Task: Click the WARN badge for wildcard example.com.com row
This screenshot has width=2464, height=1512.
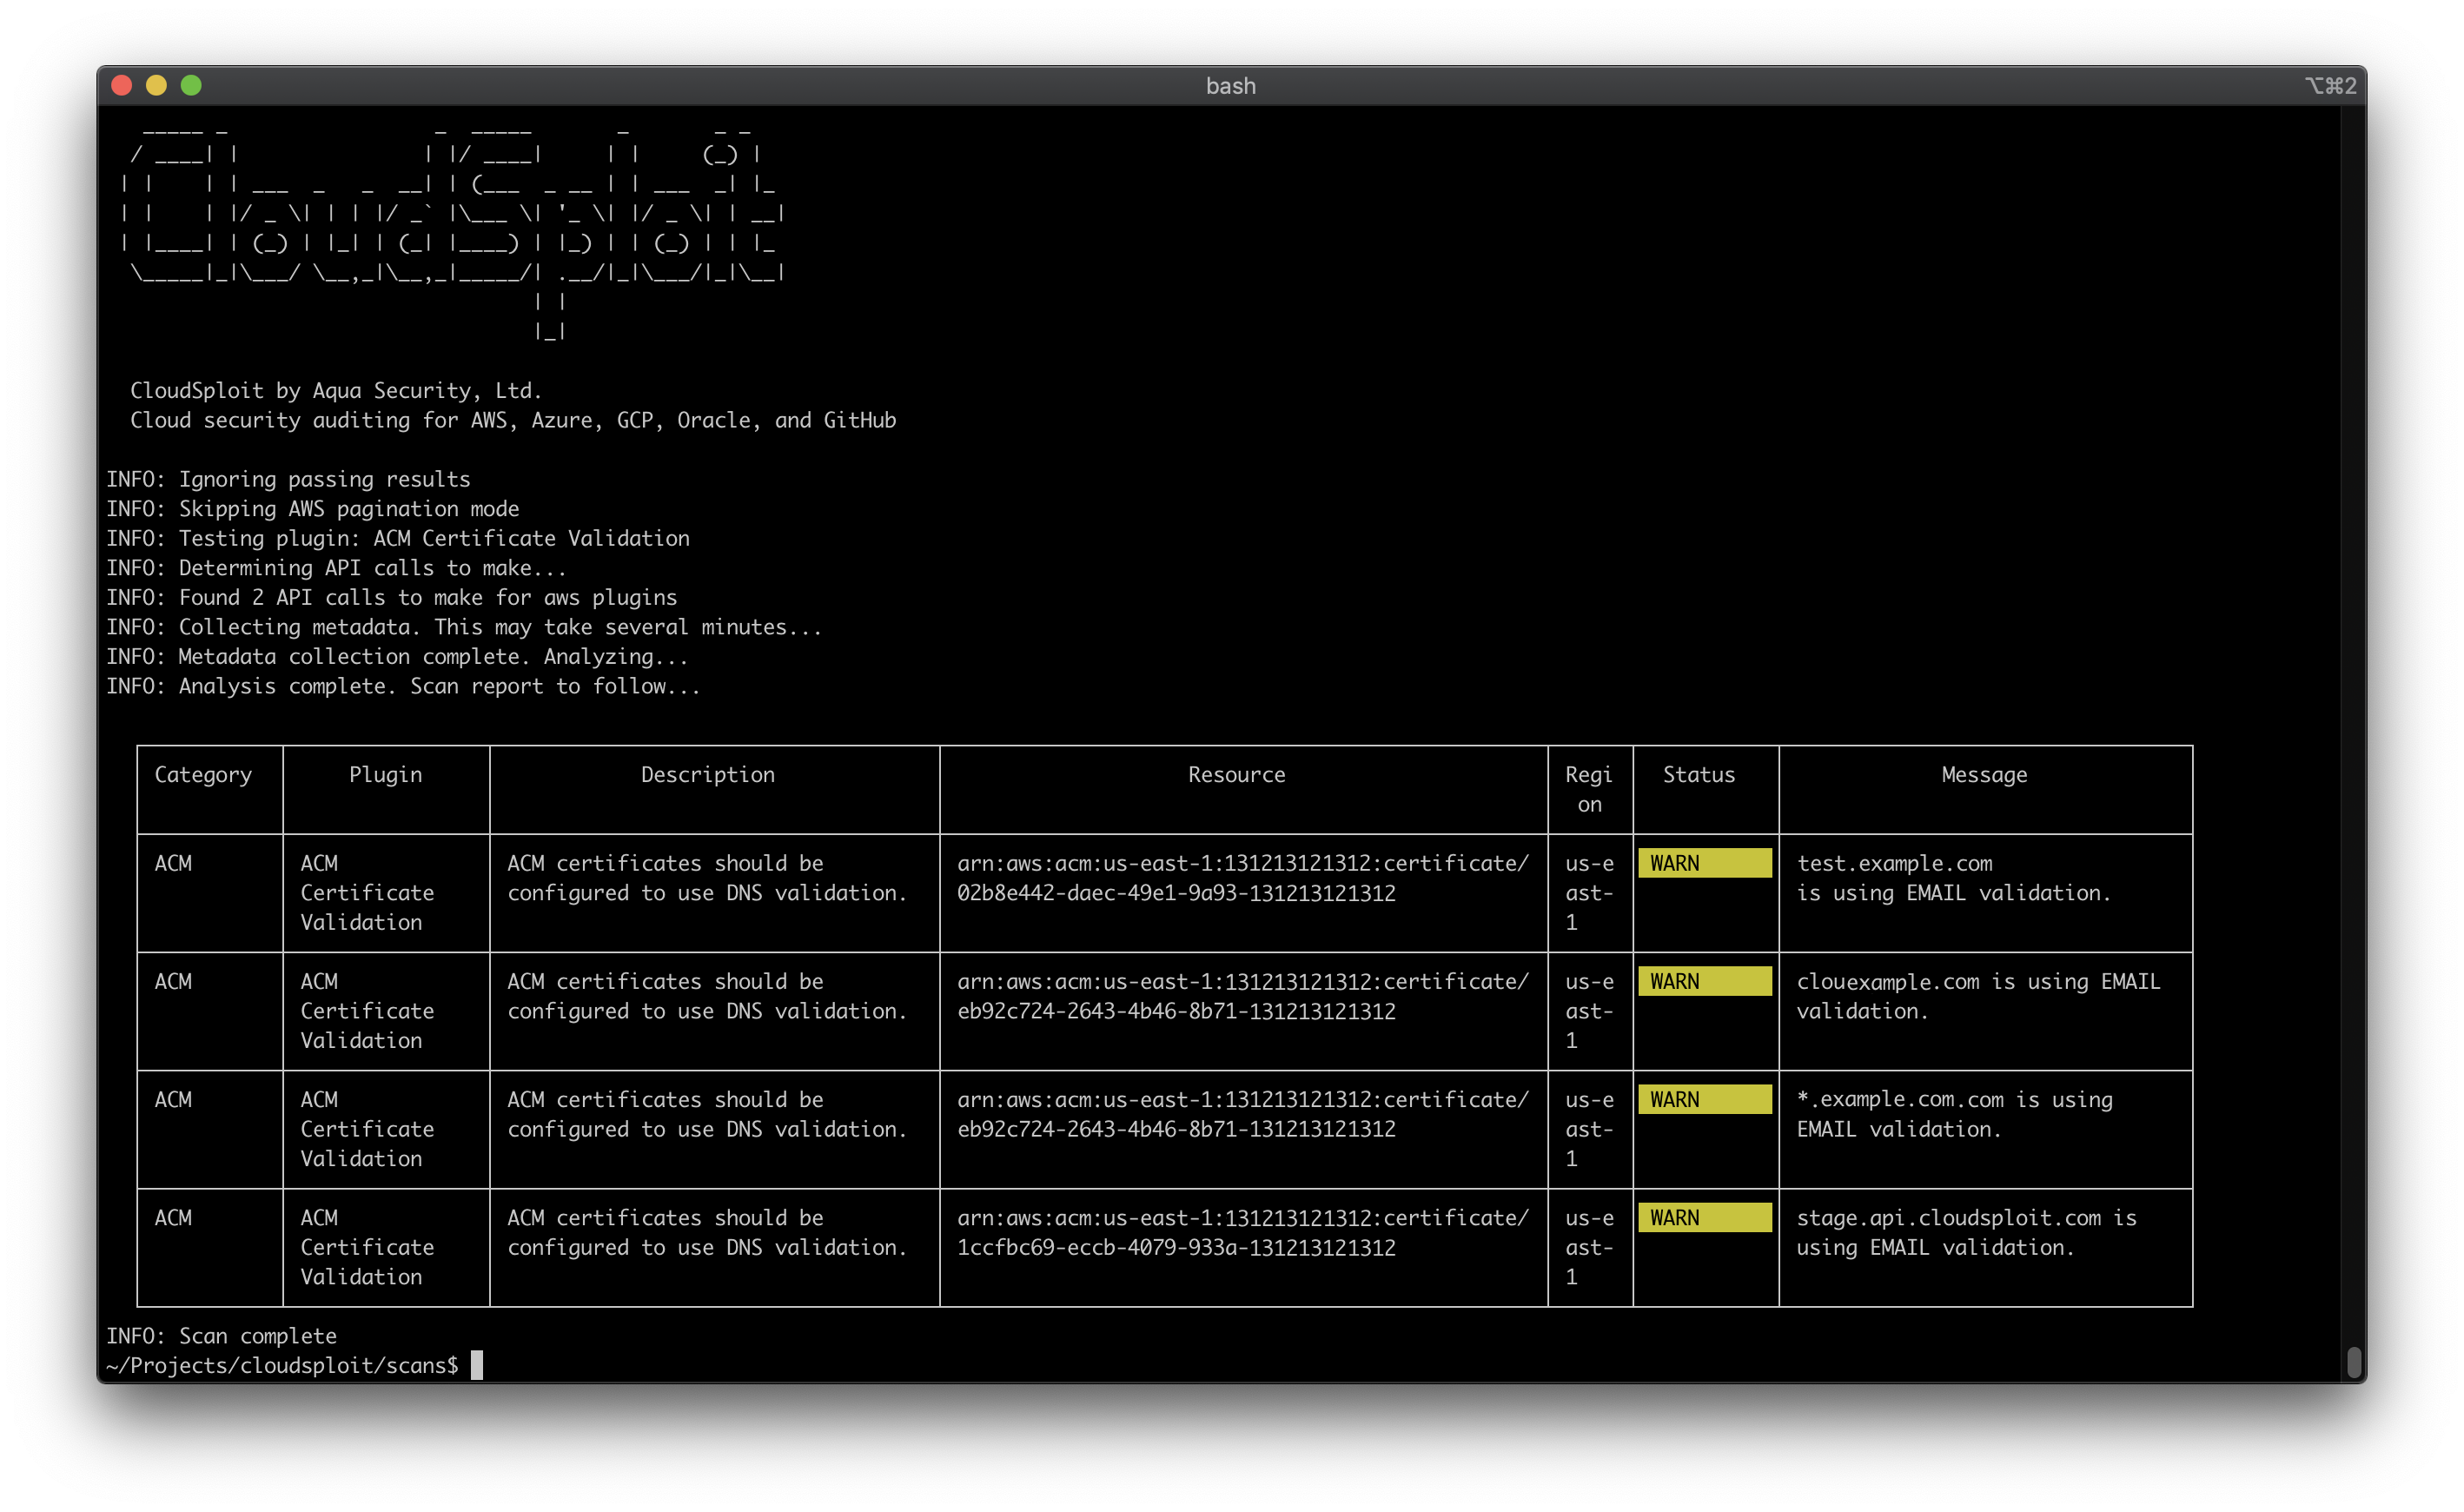Action: point(1704,1099)
